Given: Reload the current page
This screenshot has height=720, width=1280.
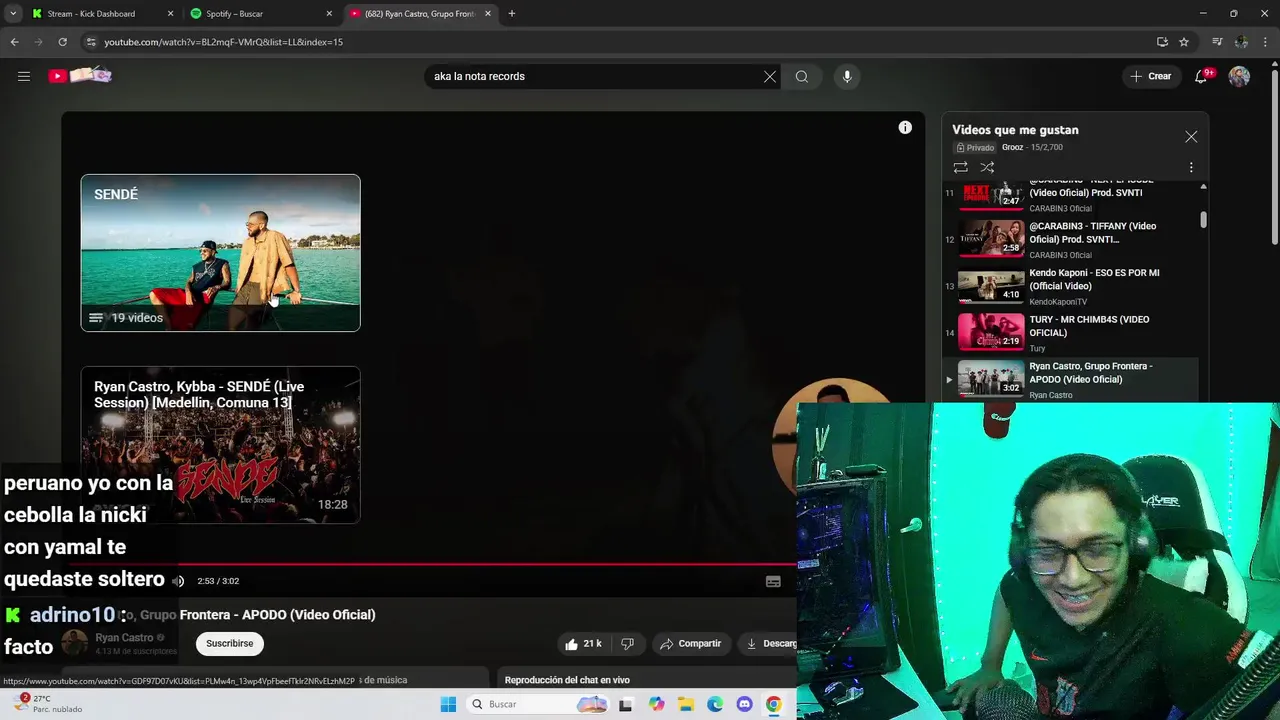Looking at the screenshot, I should tap(62, 42).
